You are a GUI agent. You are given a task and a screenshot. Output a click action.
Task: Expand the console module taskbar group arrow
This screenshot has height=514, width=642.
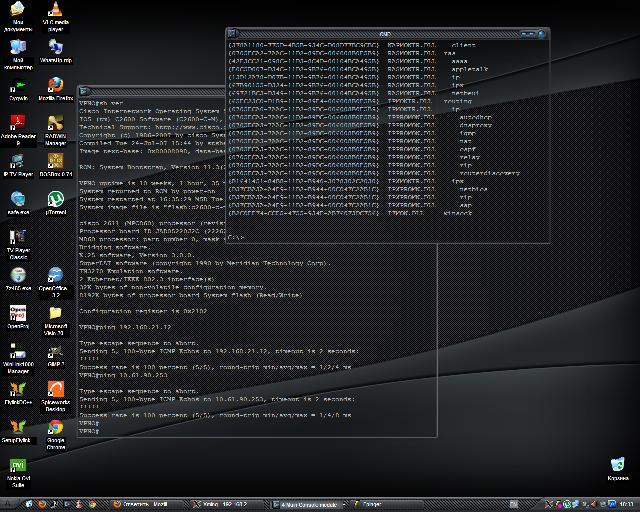tap(344, 505)
